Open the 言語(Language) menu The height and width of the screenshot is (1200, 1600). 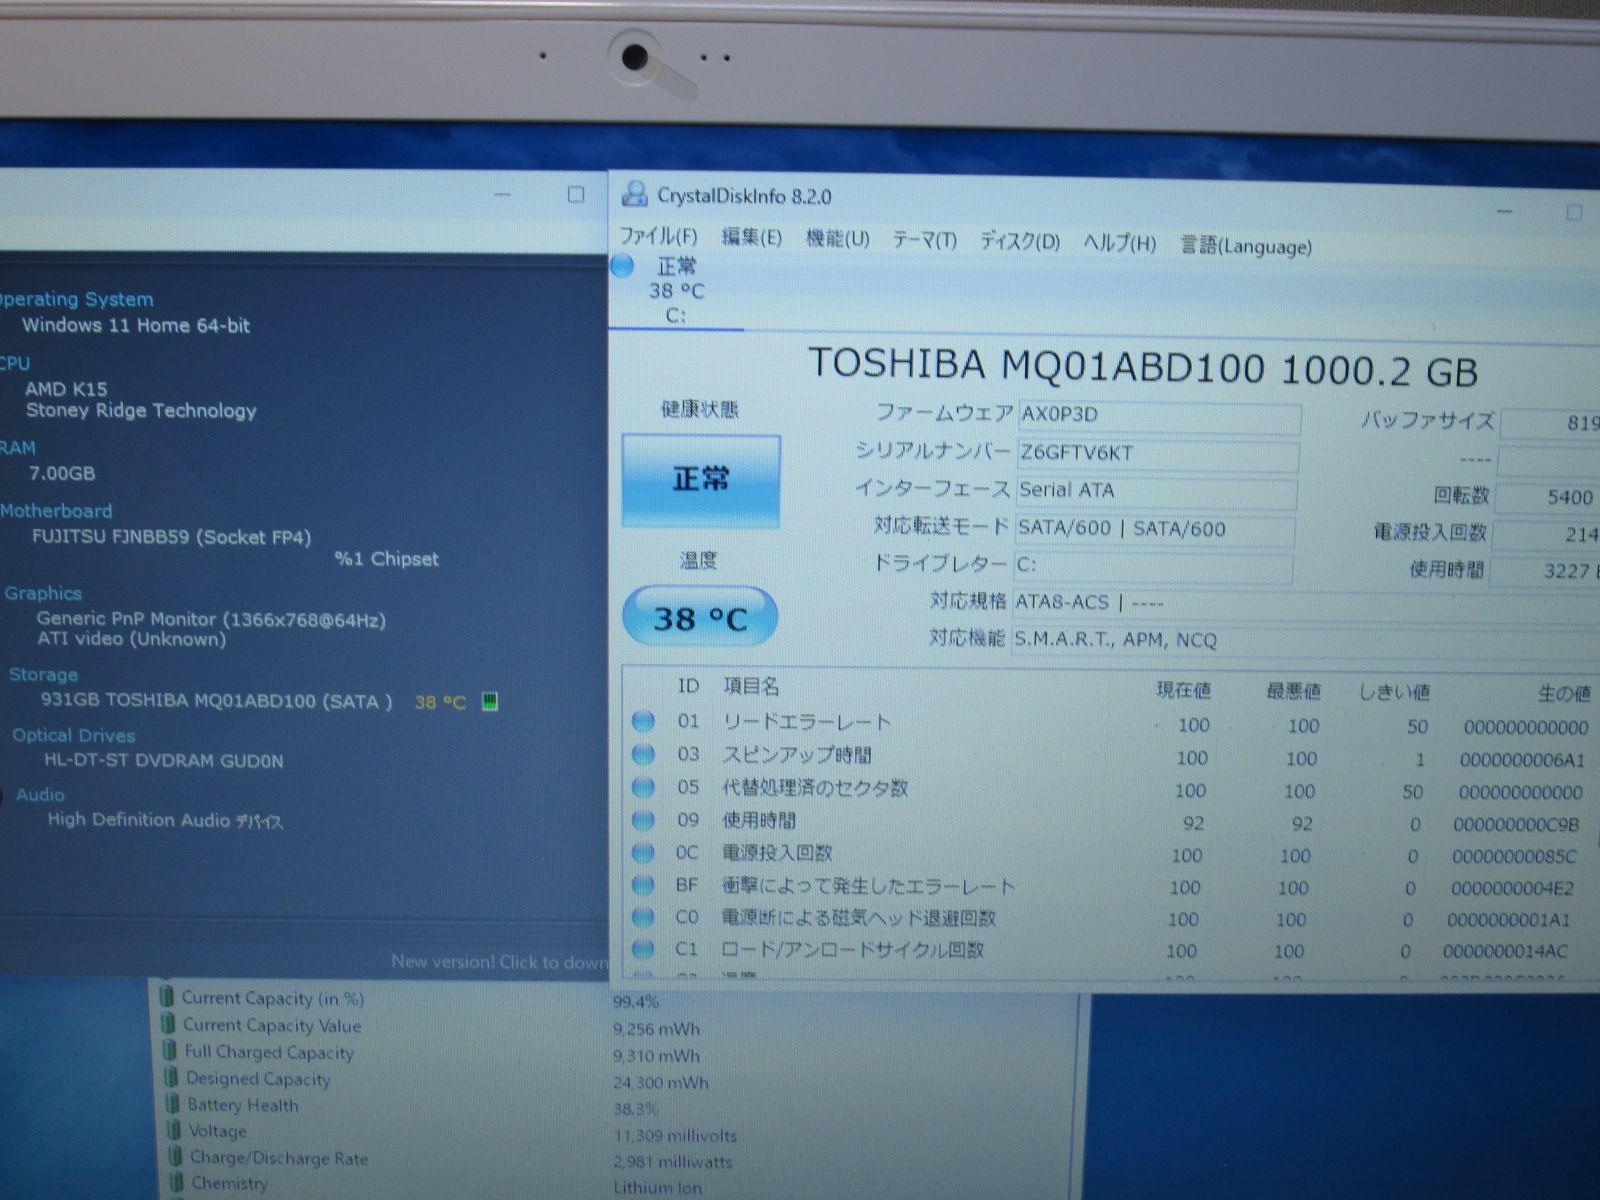tap(1245, 245)
